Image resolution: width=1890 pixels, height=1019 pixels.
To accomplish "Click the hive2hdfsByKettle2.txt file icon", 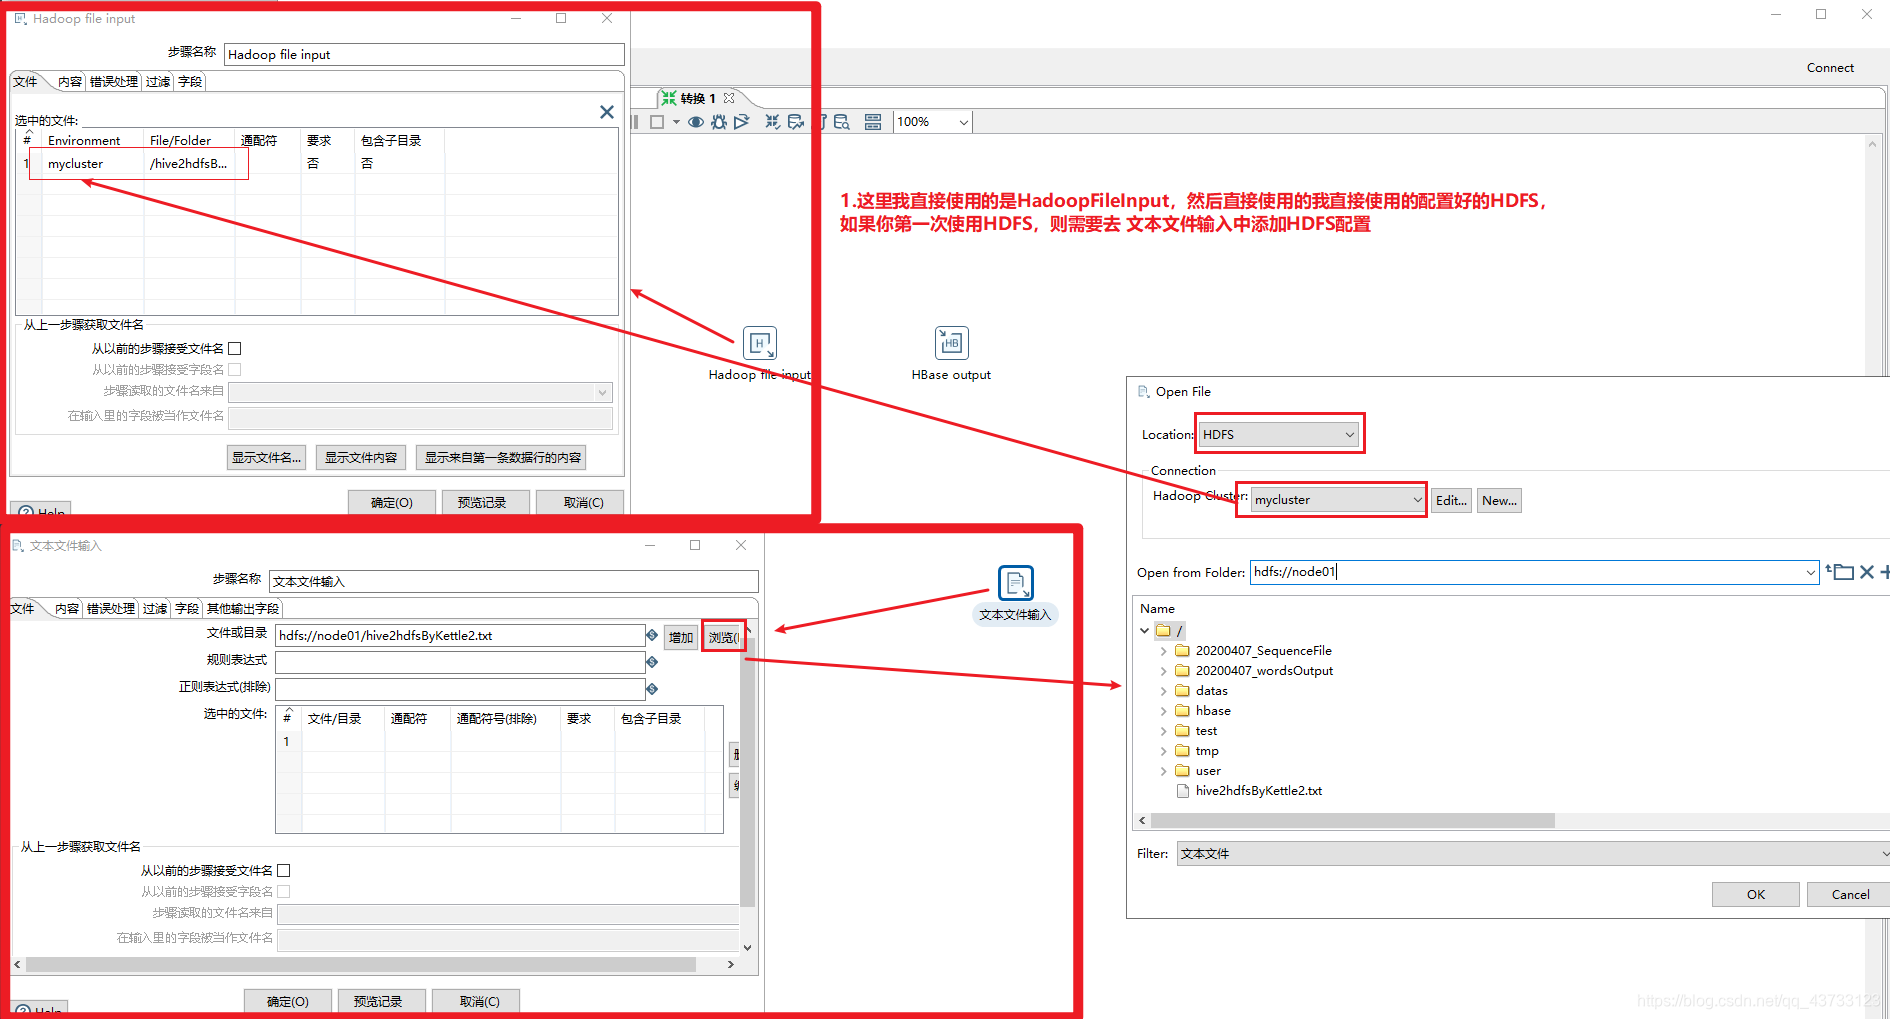I will coord(1183,791).
